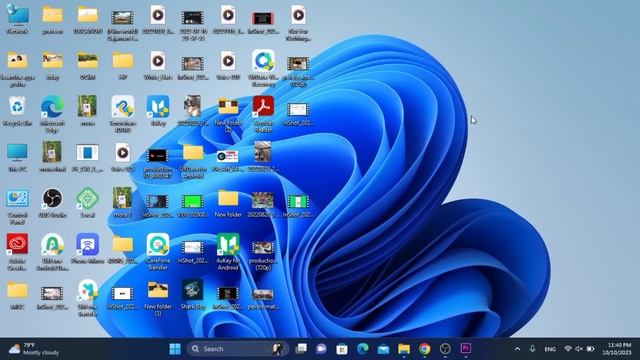Click the battery status icon

(x=590, y=349)
